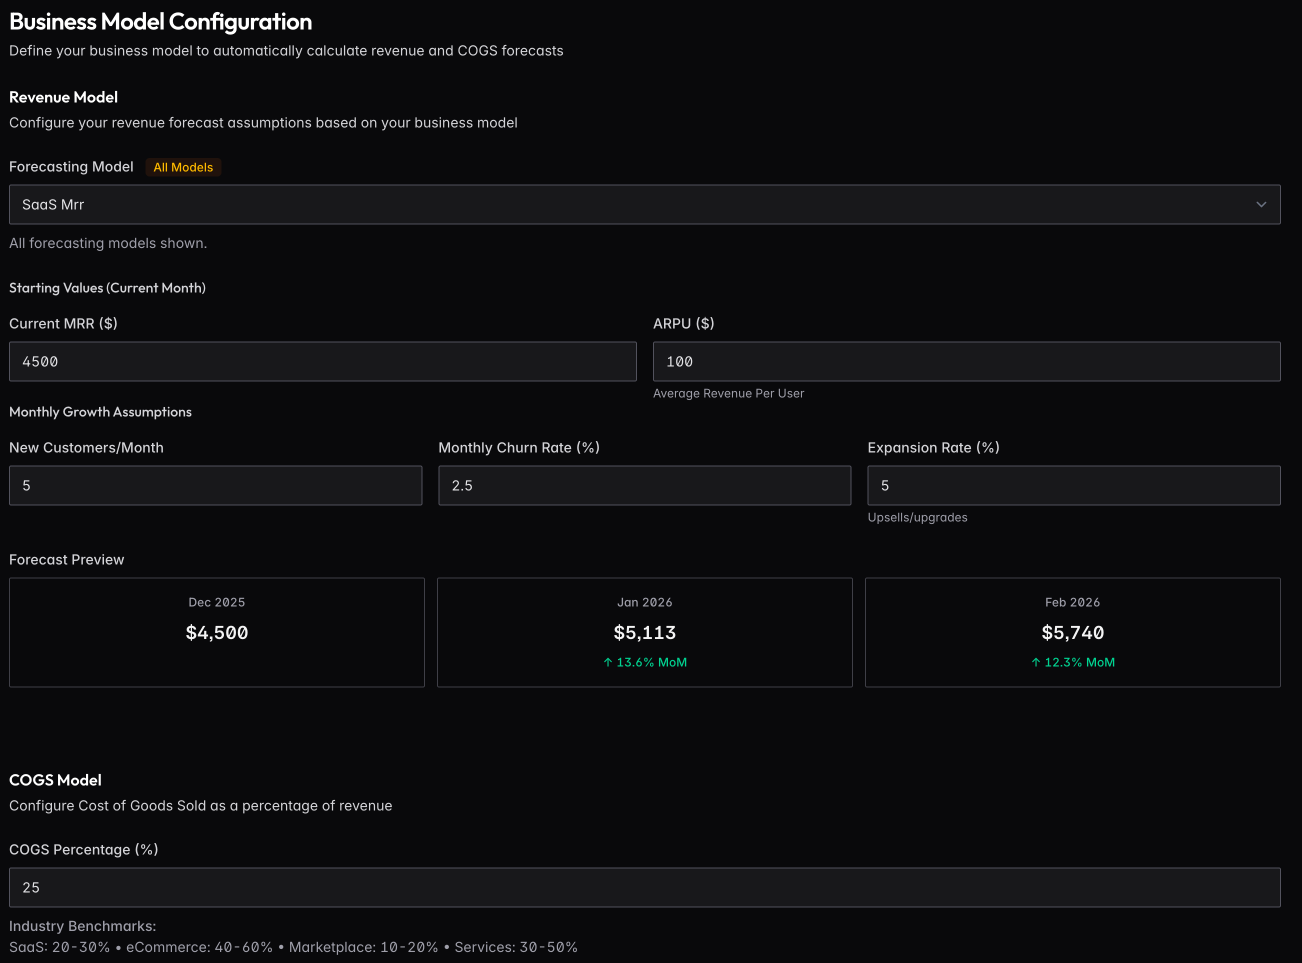Select the Feb 2026 forecast card
Screen dimensions: 1302x963
tap(1073, 632)
